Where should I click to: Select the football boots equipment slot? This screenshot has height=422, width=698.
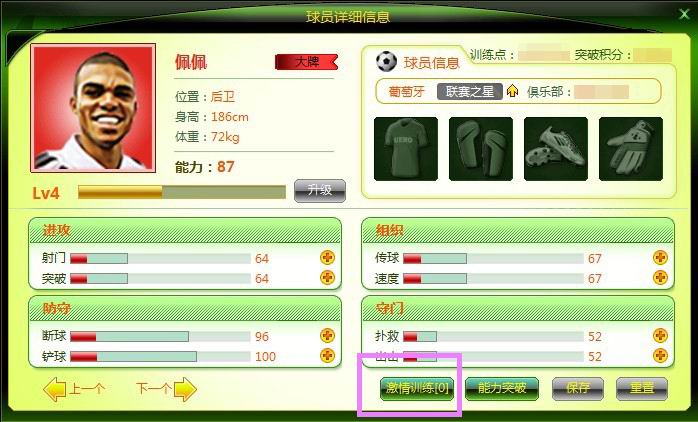[556, 149]
